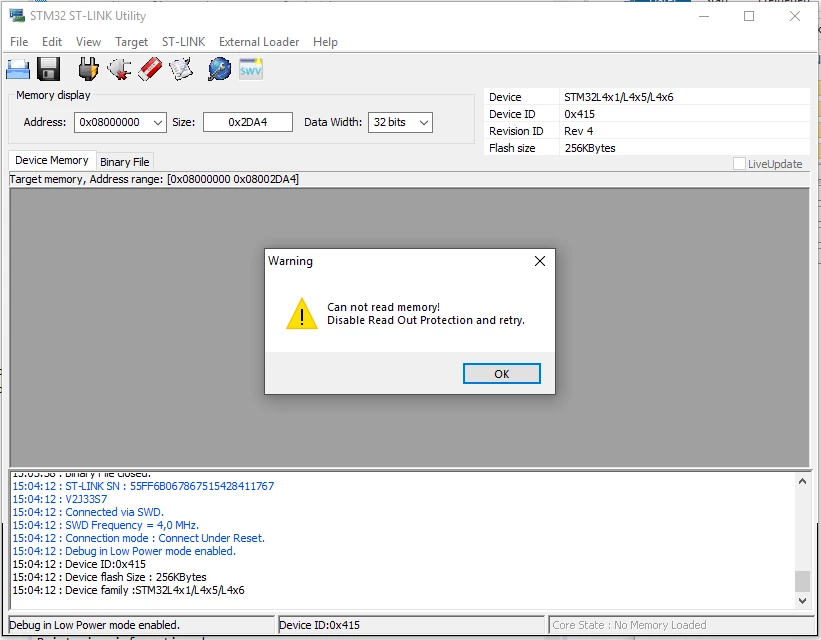Click the Program and verify icon
Viewport: 821px width, 640px height.
181,69
